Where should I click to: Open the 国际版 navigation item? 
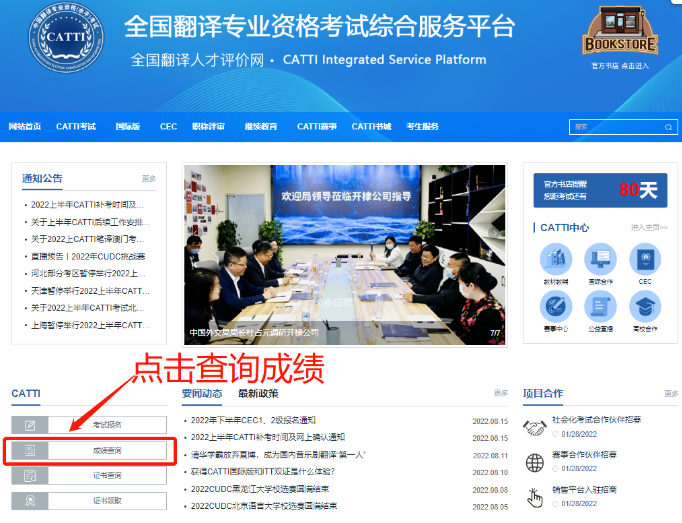click(128, 127)
